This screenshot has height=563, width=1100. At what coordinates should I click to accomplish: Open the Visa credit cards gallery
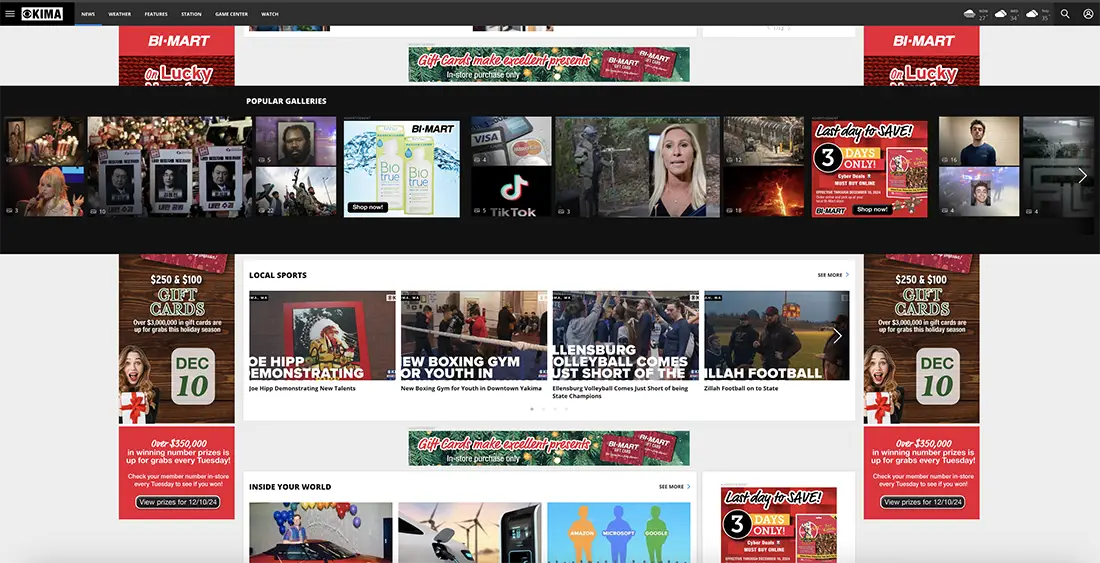coord(511,141)
